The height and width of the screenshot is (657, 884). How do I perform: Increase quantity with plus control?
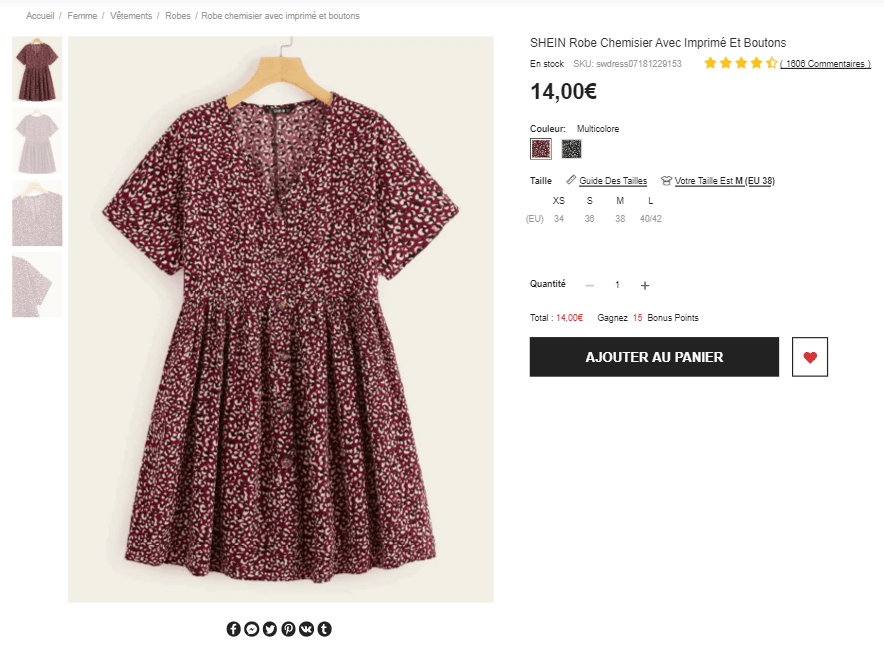(645, 285)
